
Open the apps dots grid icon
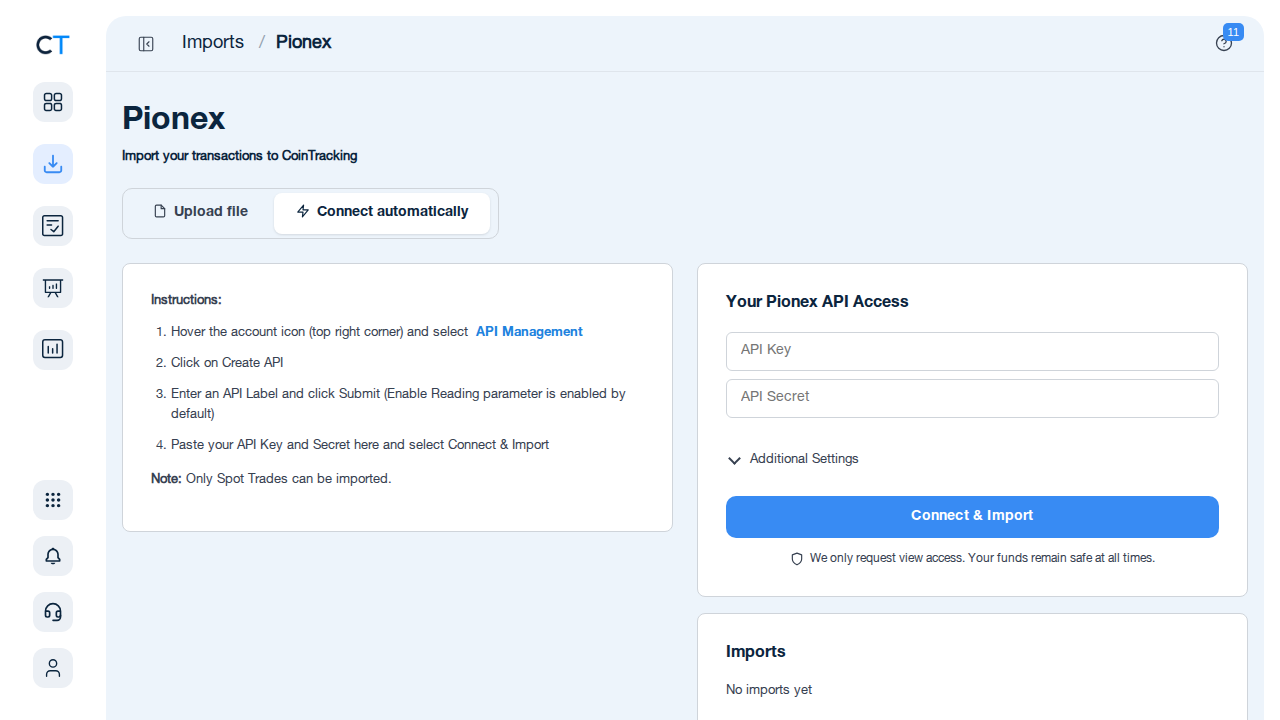point(53,500)
